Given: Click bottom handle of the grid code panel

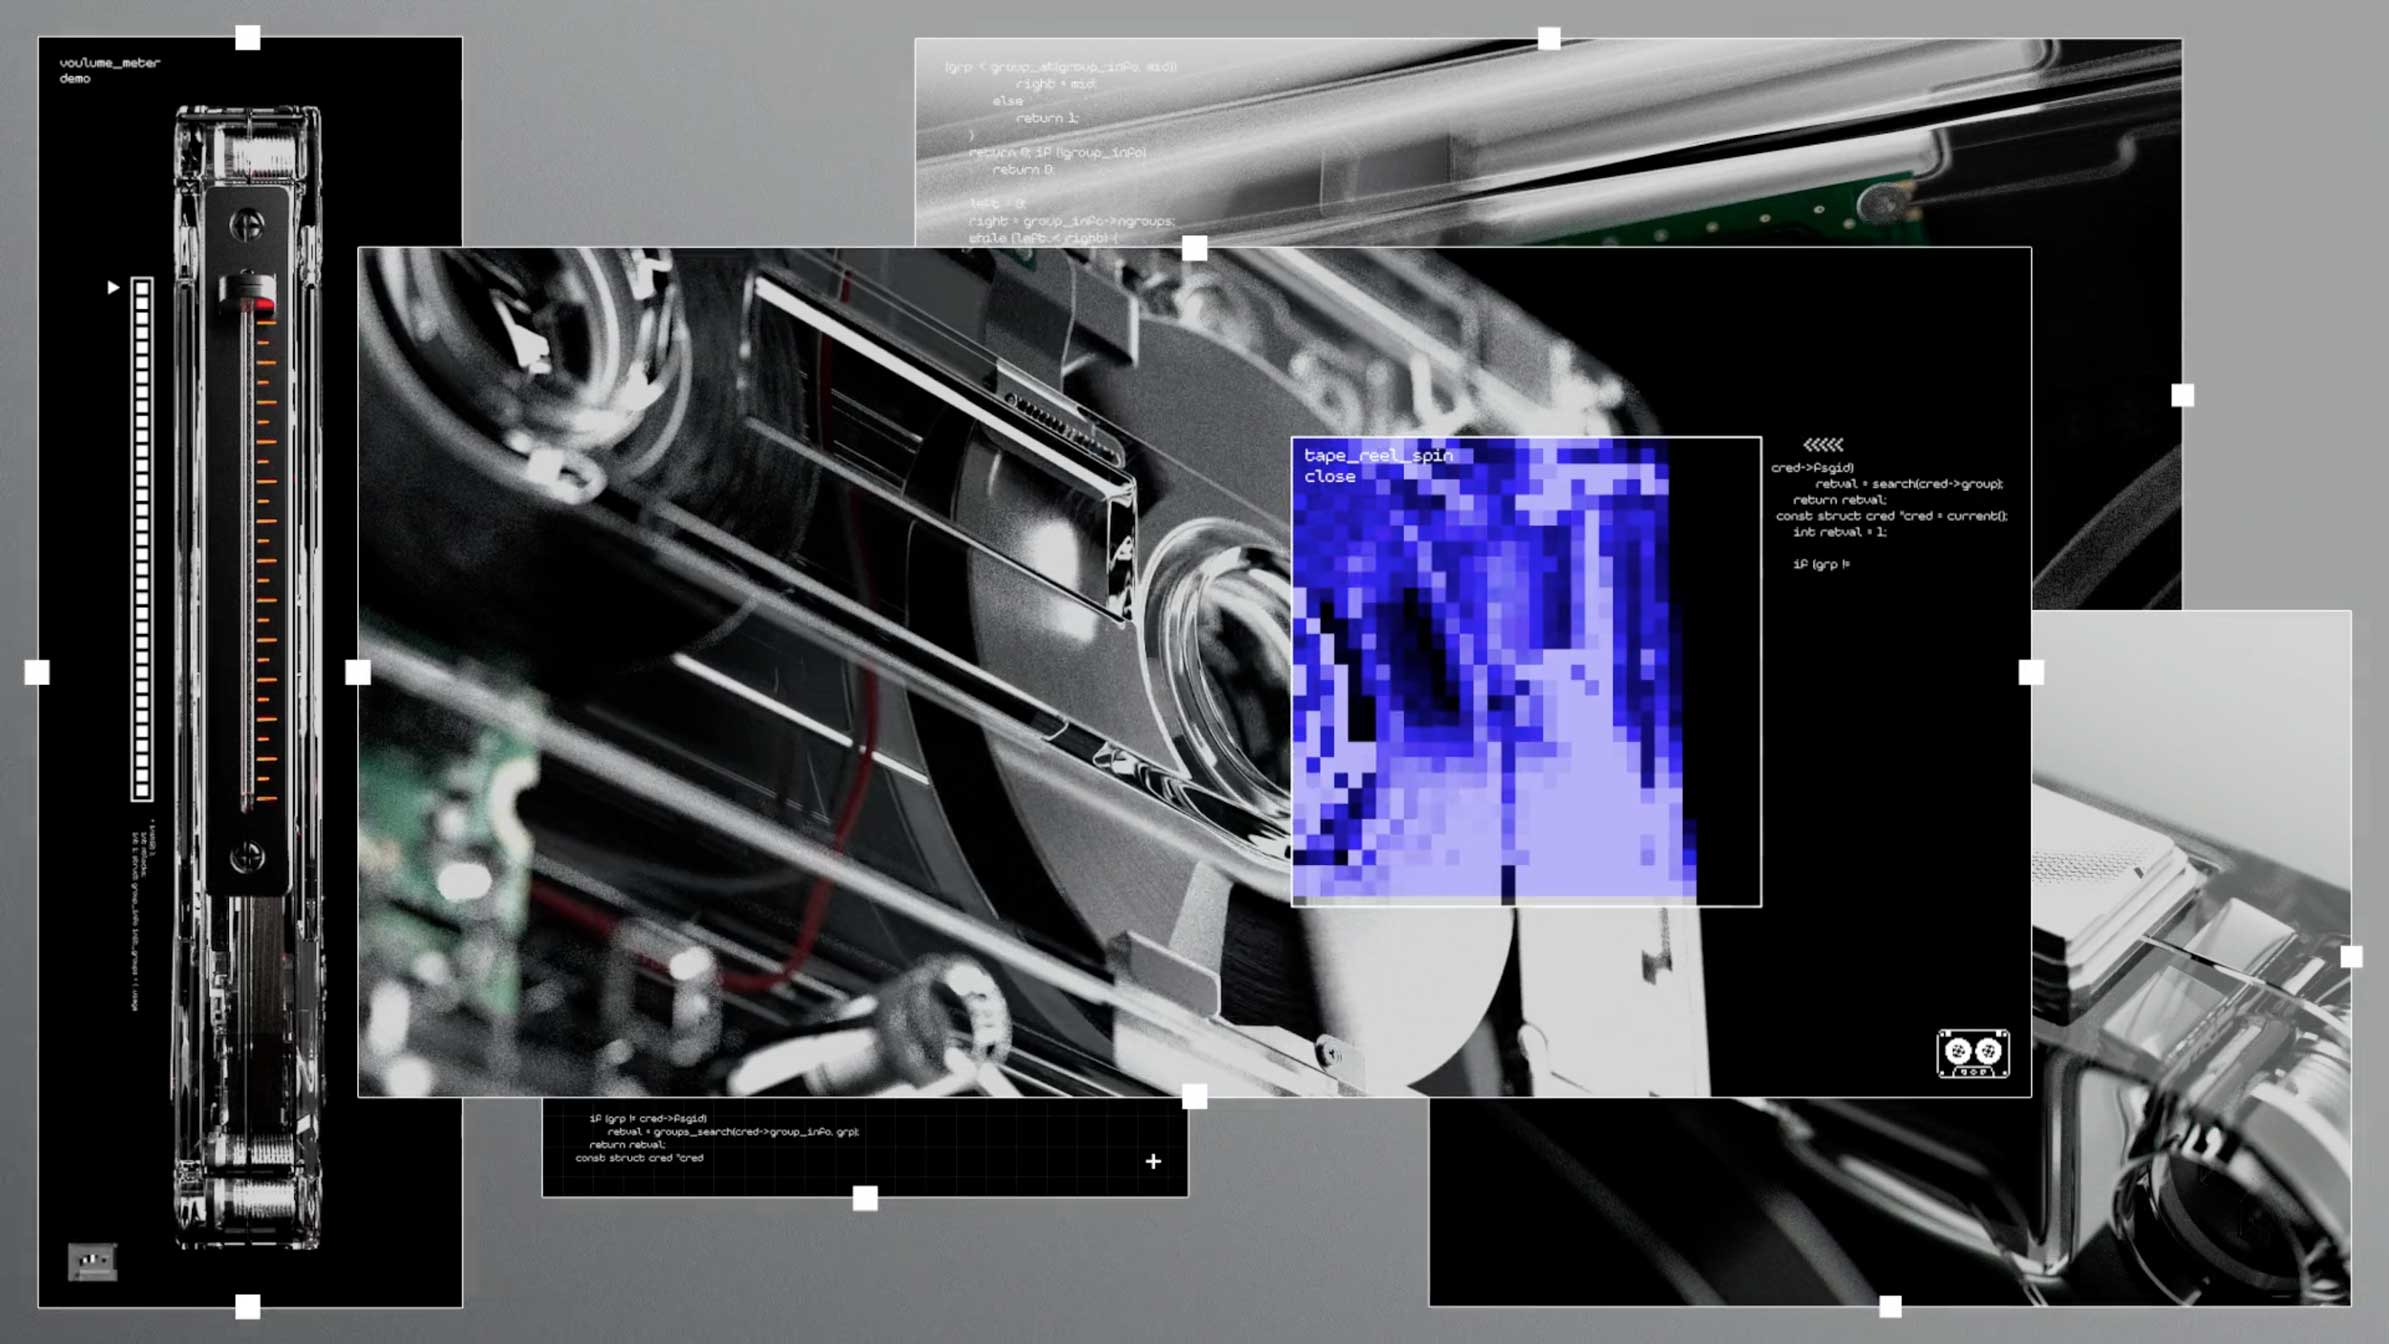Looking at the screenshot, I should click(865, 1198).
